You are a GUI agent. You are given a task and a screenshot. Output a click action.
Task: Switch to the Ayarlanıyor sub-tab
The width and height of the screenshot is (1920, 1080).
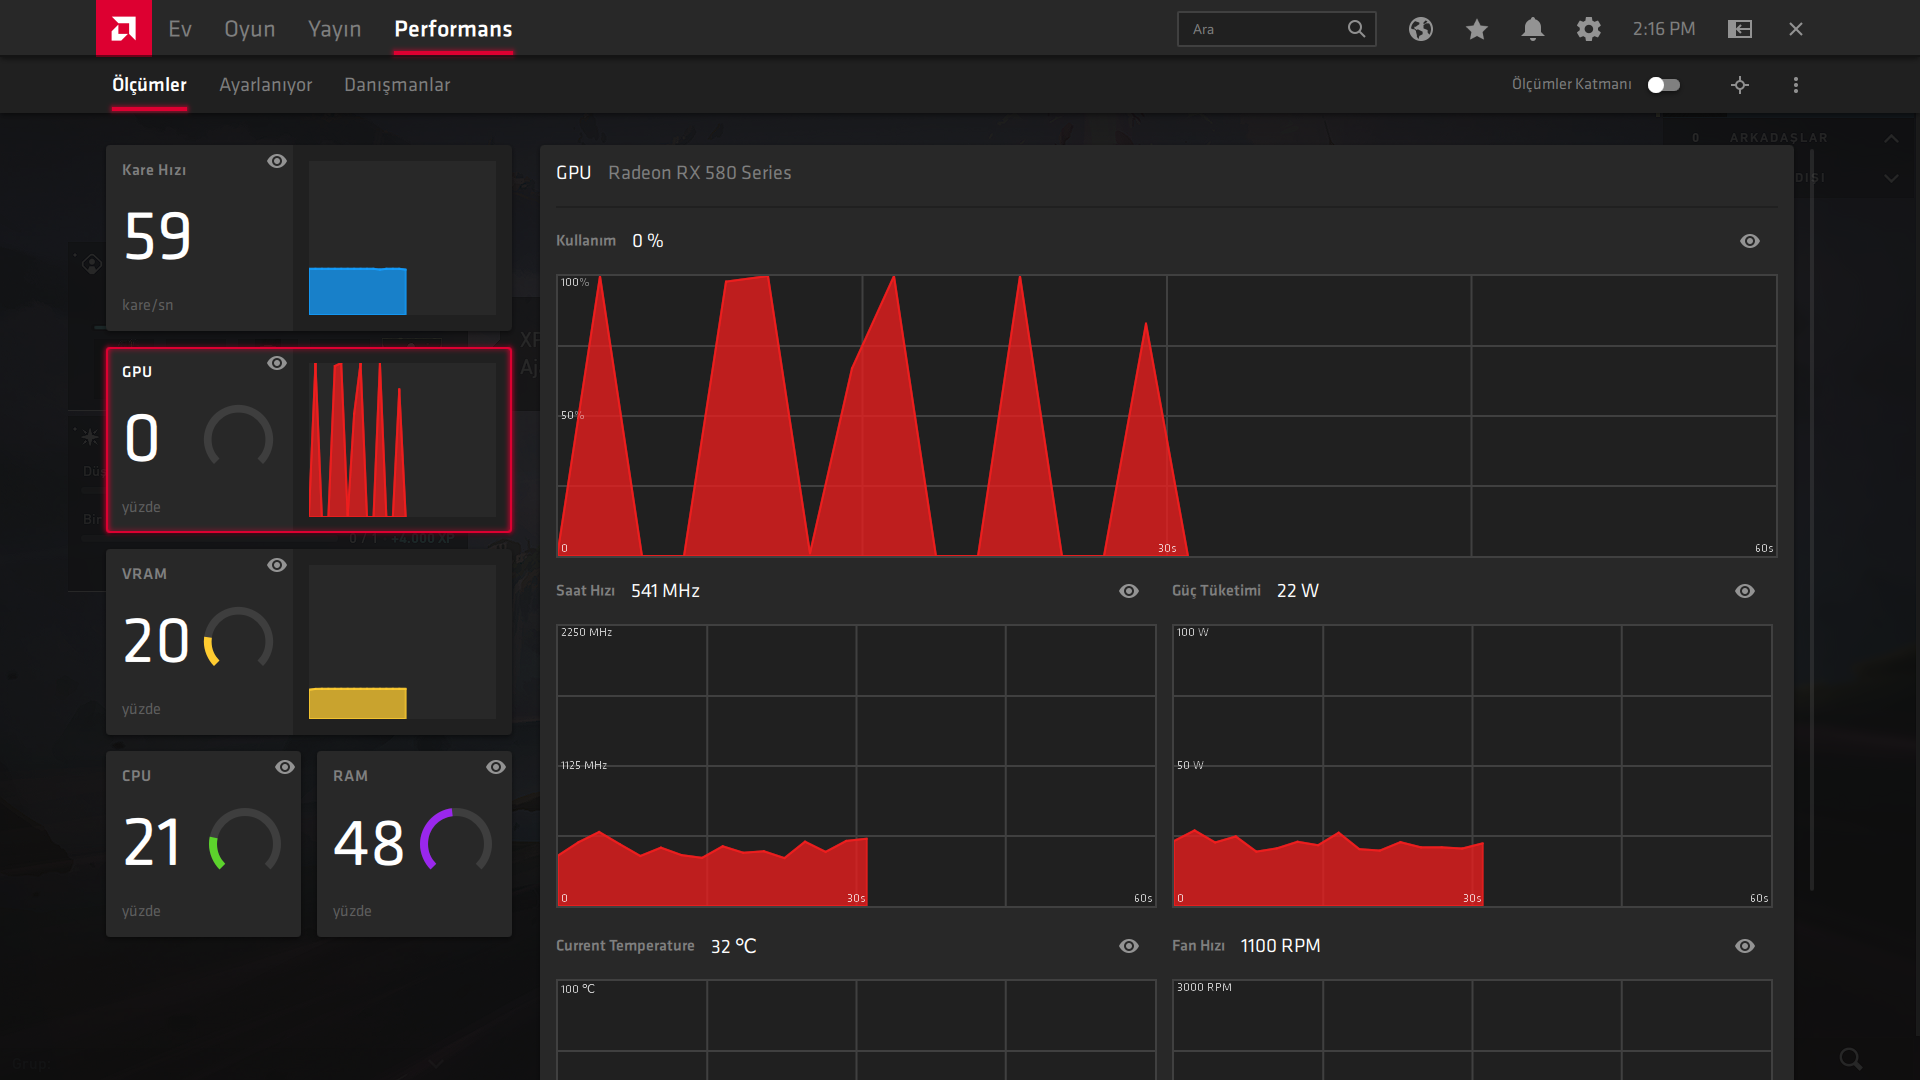(x=266, y=85)
